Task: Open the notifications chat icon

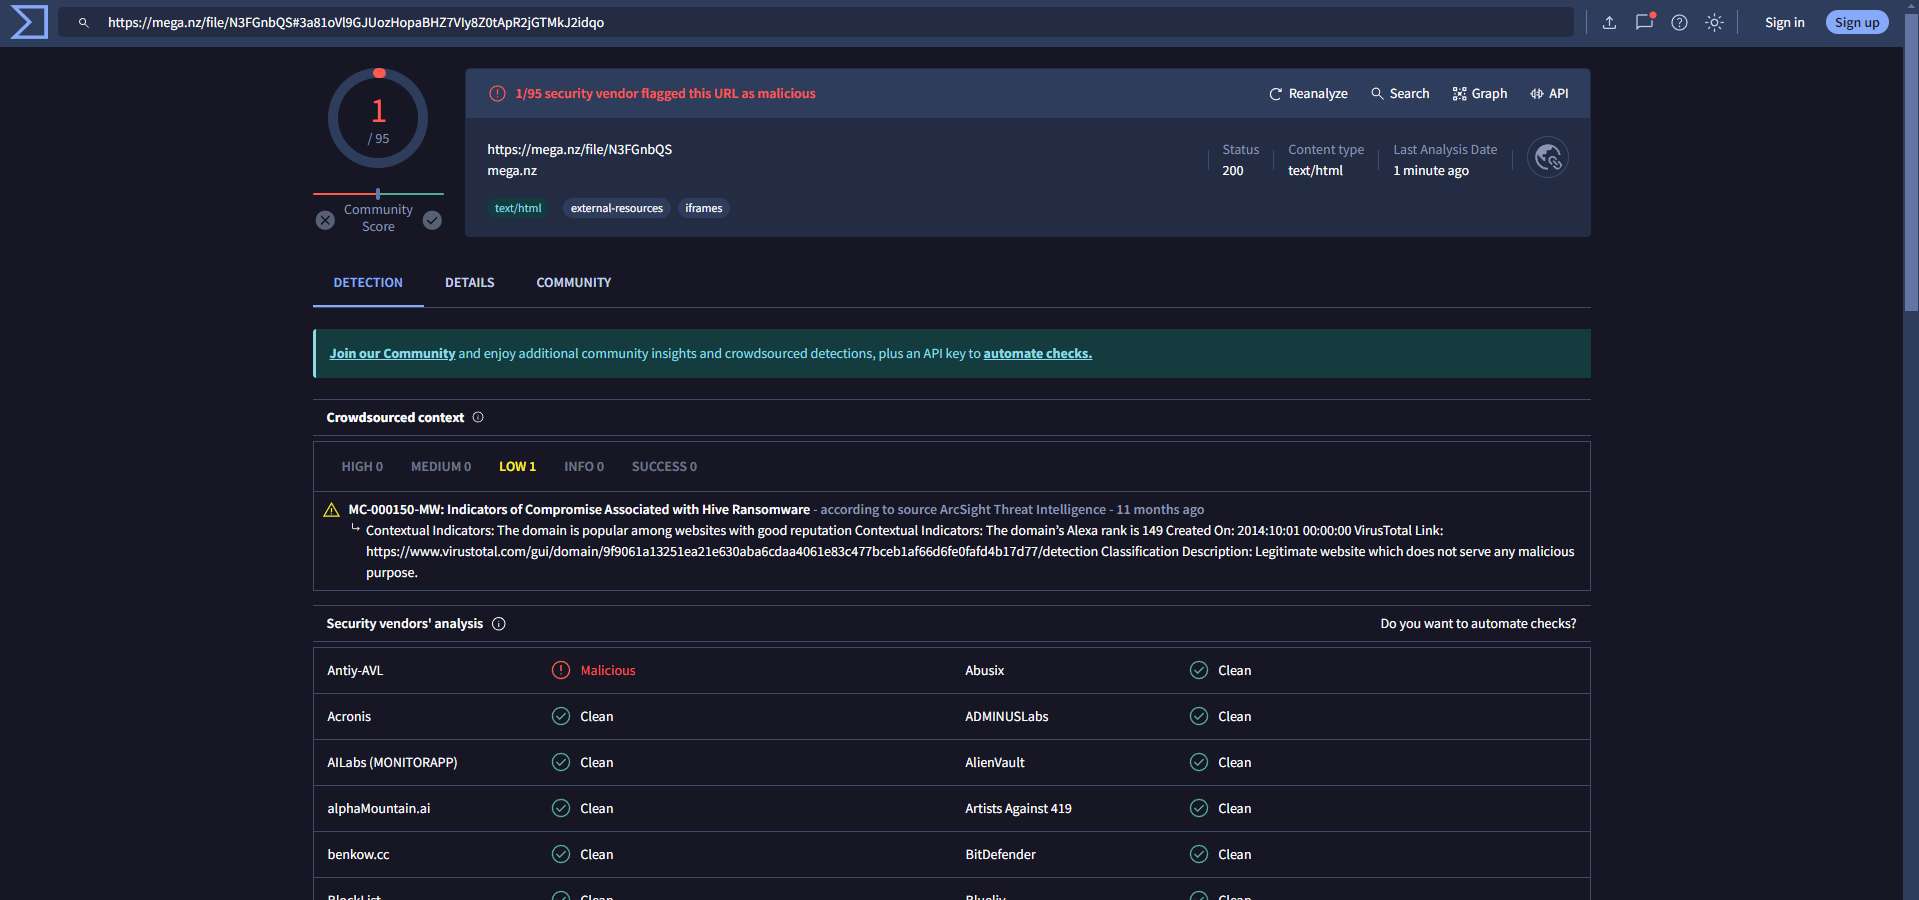Action: (x=1644, y=22)
